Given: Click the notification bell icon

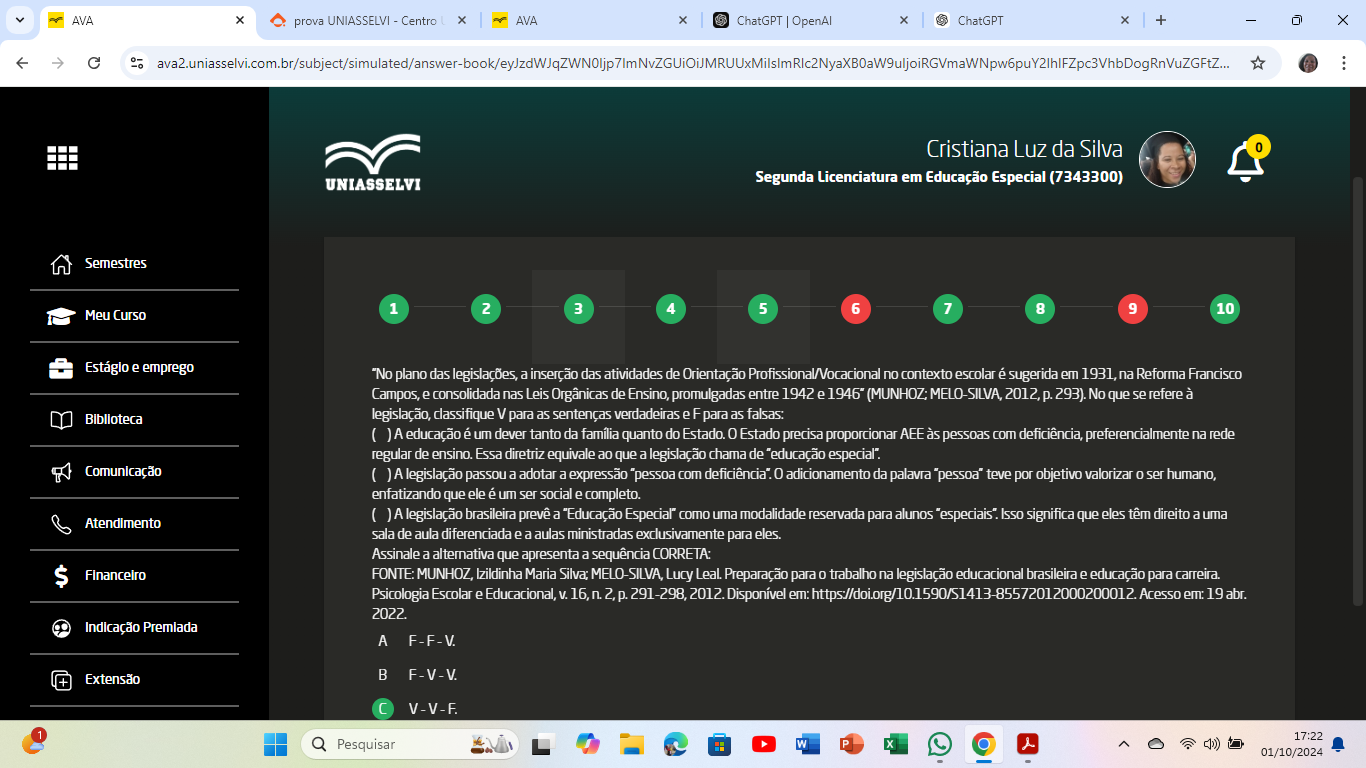Looking at the screenshot, I should tap(1245, 162).
